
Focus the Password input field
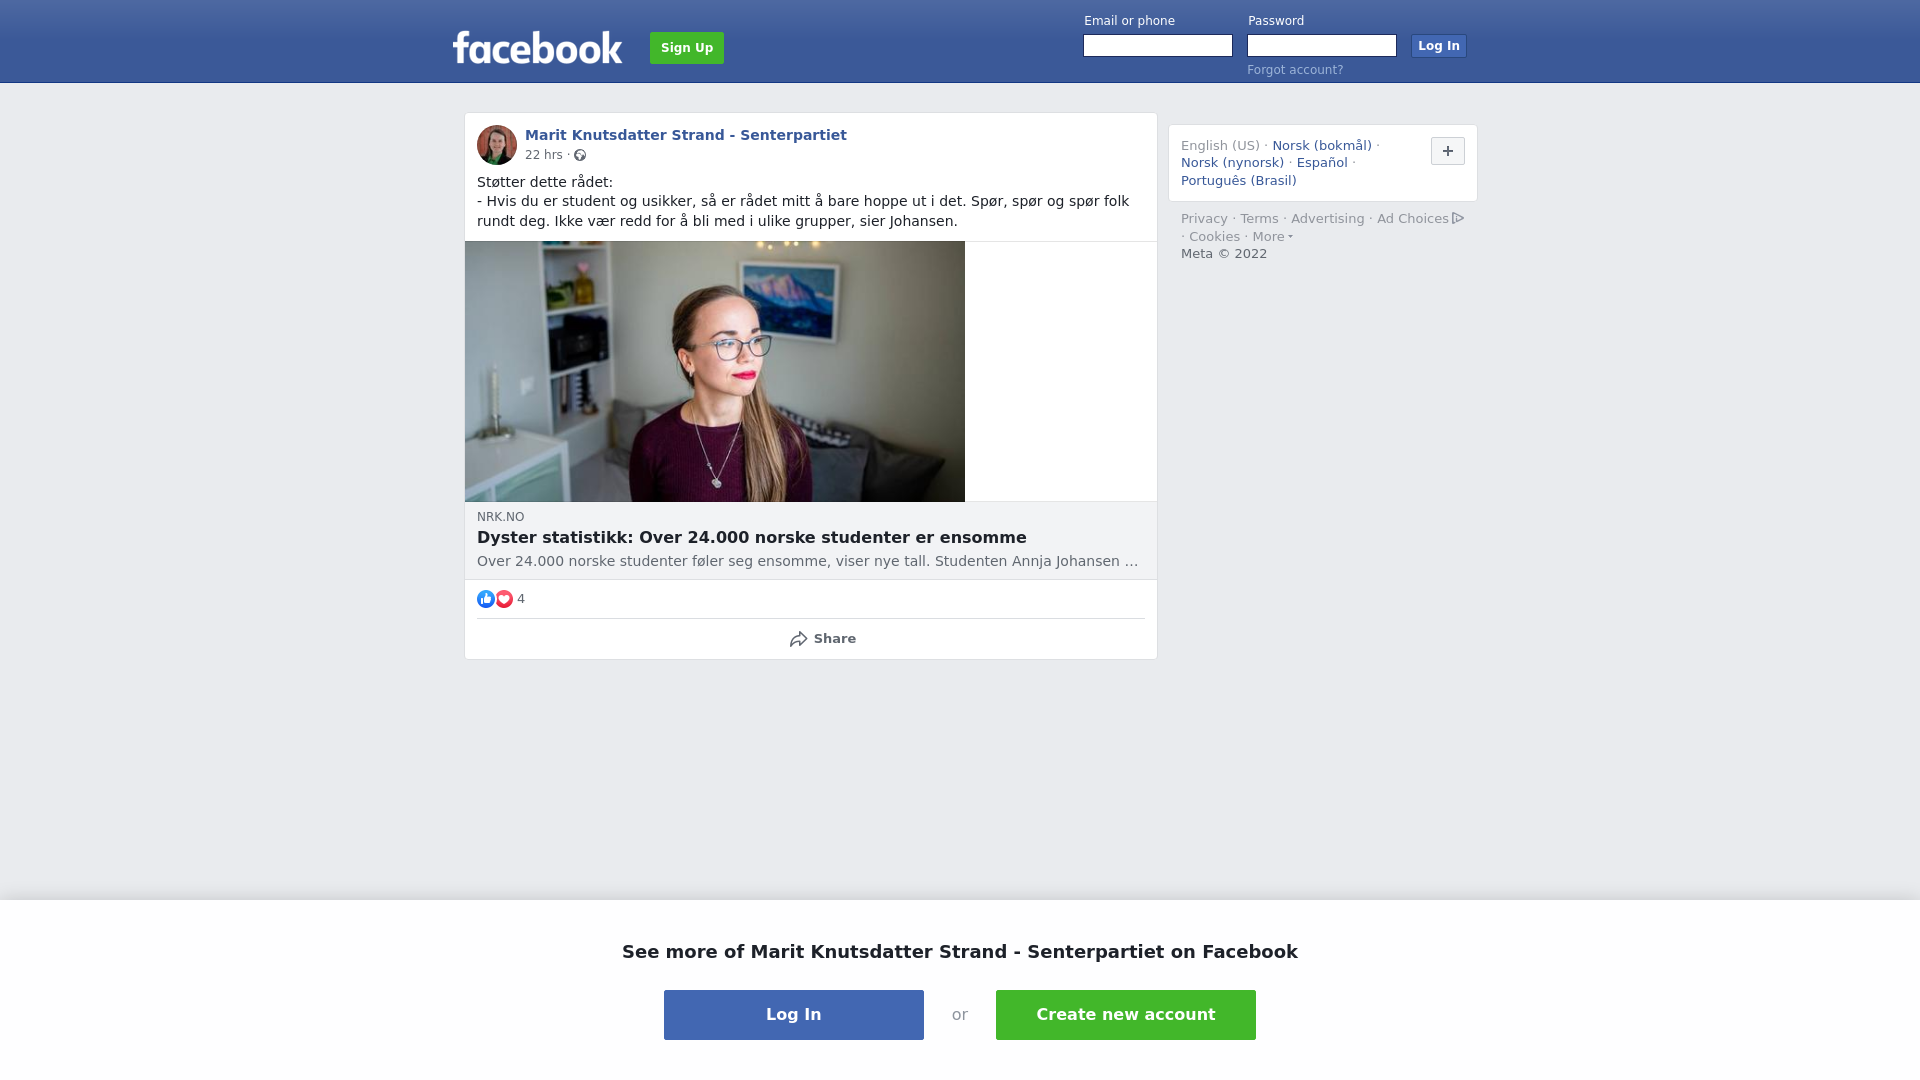click(1322, 46)
